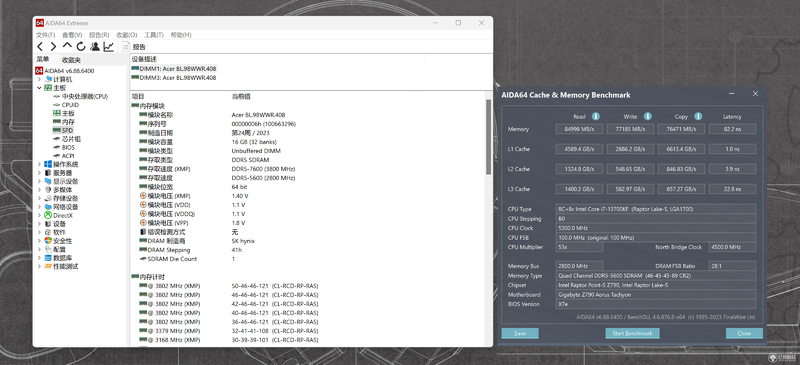Click the SDRAM Die Count row
The image size is (800, 365).
[x=306, y=259]
